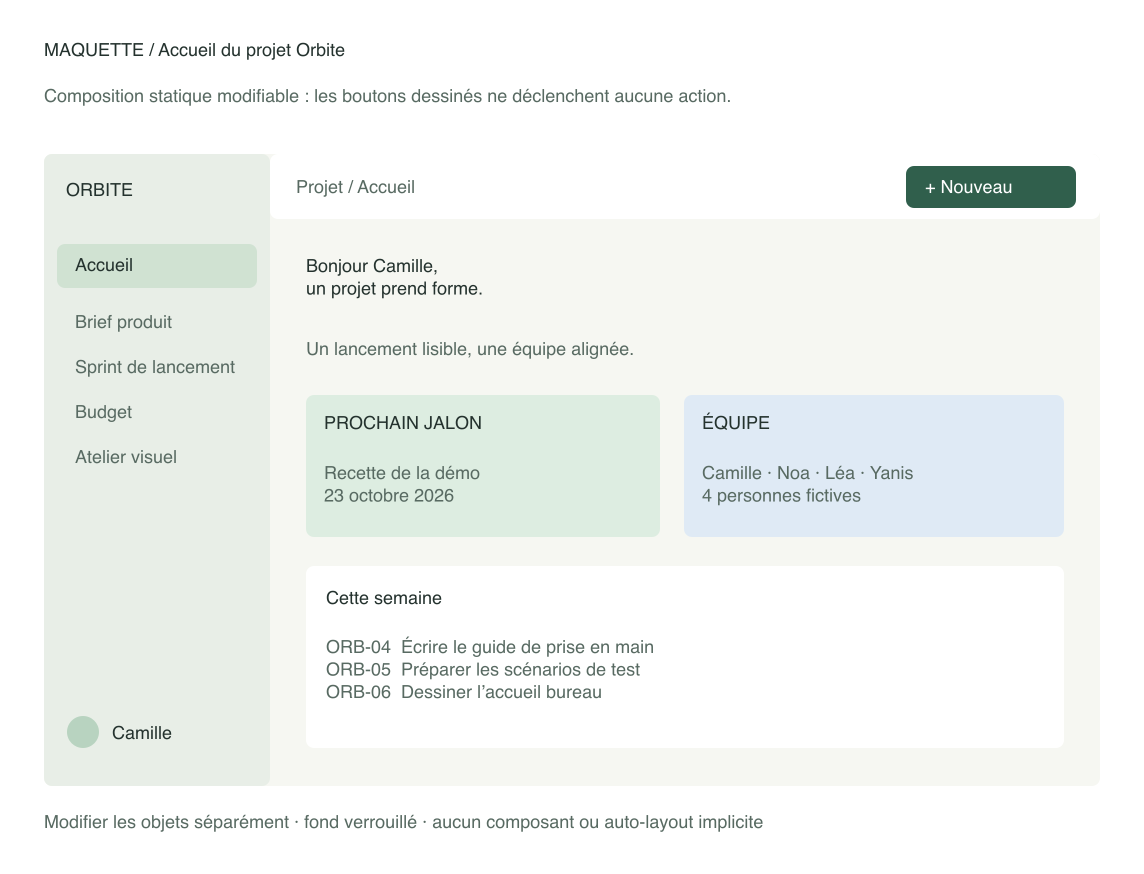Select the ORB-04 guide de prise en main row
This screenshot has width=1144, height=874.
tap(490, 647)
